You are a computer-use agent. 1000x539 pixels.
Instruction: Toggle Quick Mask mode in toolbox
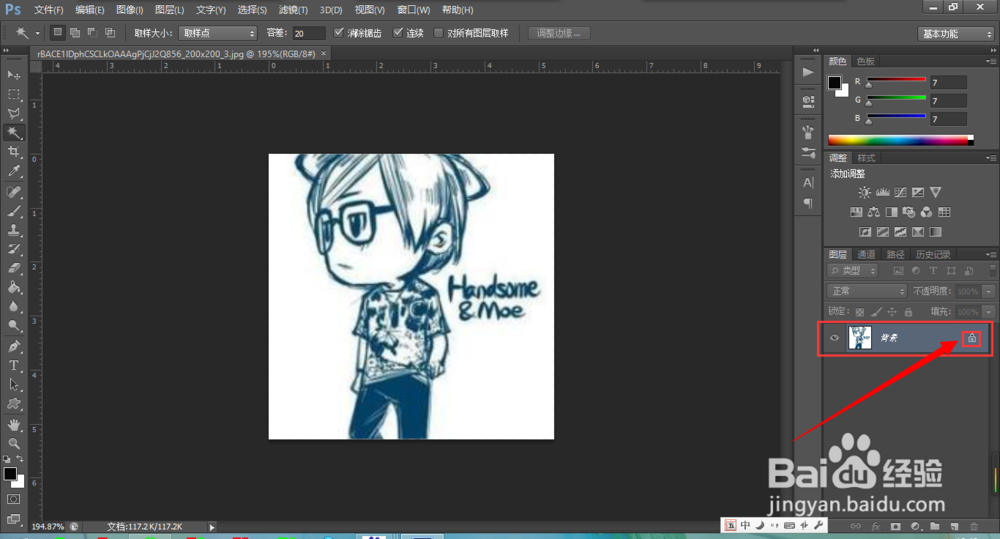13,499
